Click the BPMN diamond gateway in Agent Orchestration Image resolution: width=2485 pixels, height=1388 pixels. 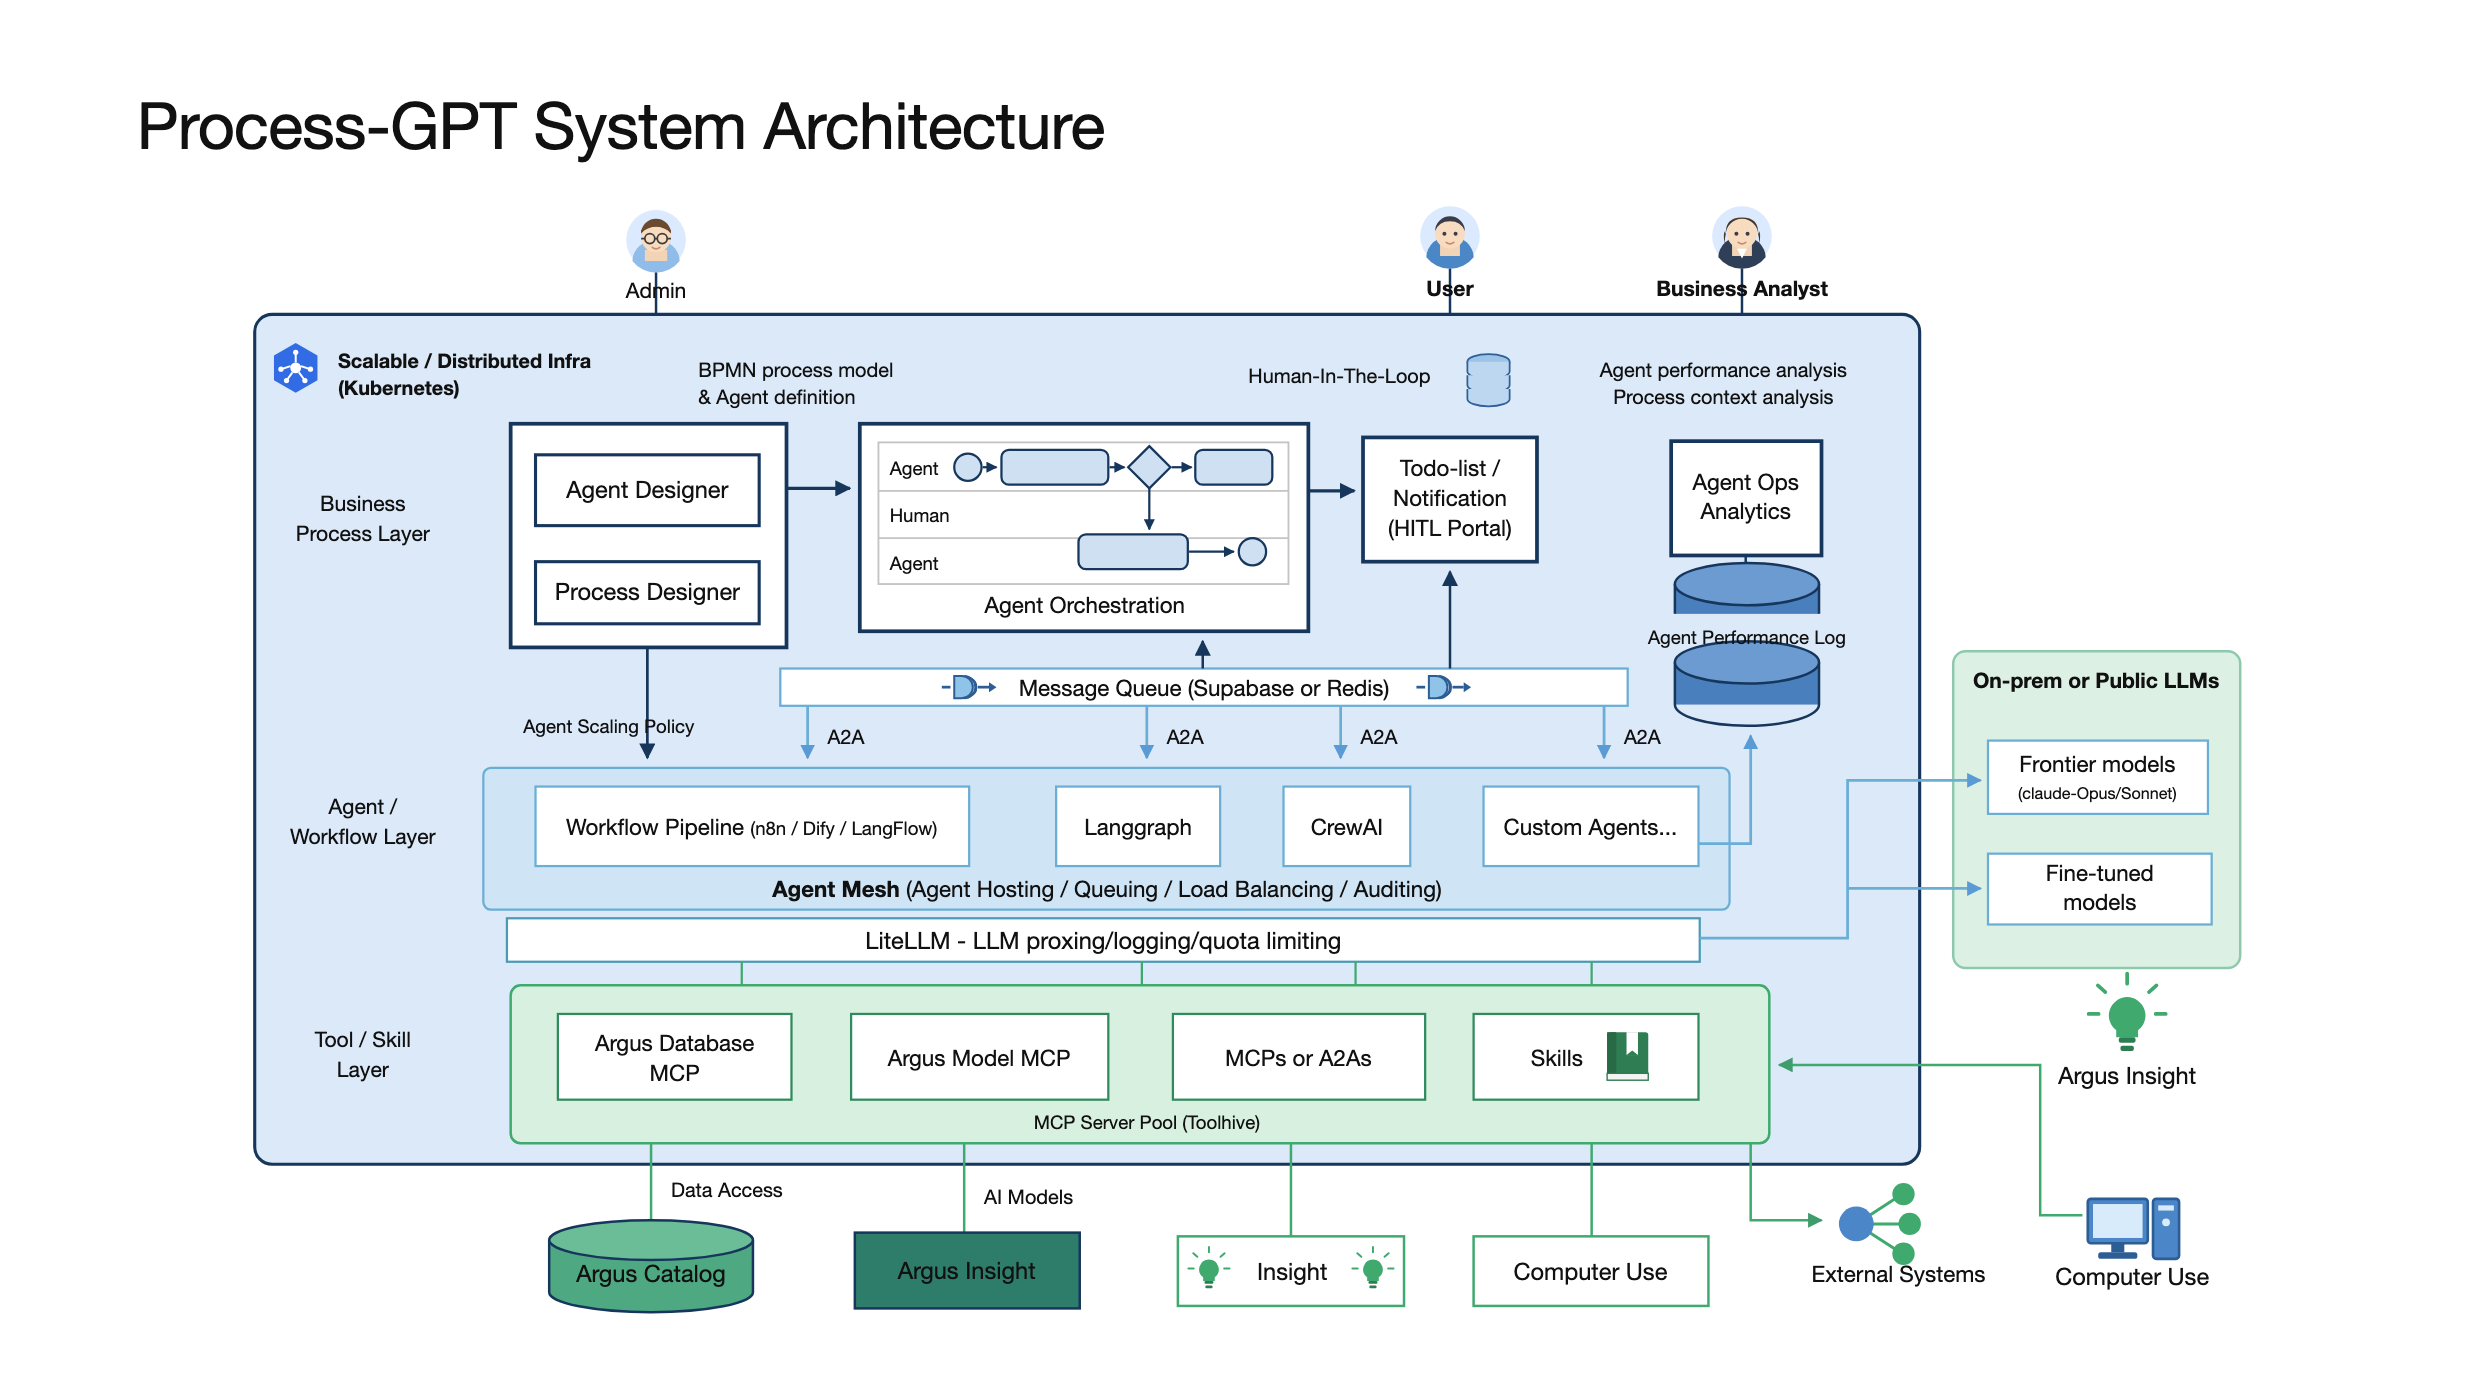click(1149, 467)
